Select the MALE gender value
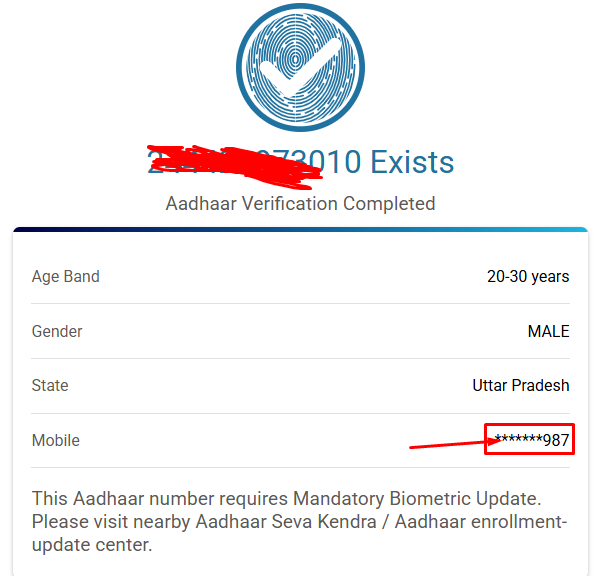This screenshot has height=576, width=609. [548, 332]
